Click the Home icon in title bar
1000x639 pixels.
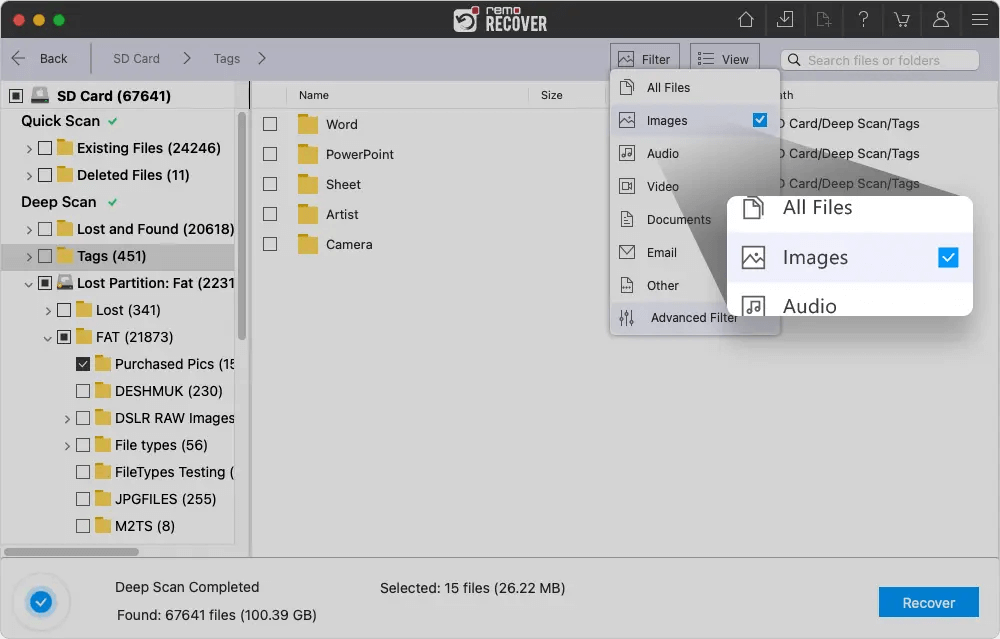pos(745,19)
